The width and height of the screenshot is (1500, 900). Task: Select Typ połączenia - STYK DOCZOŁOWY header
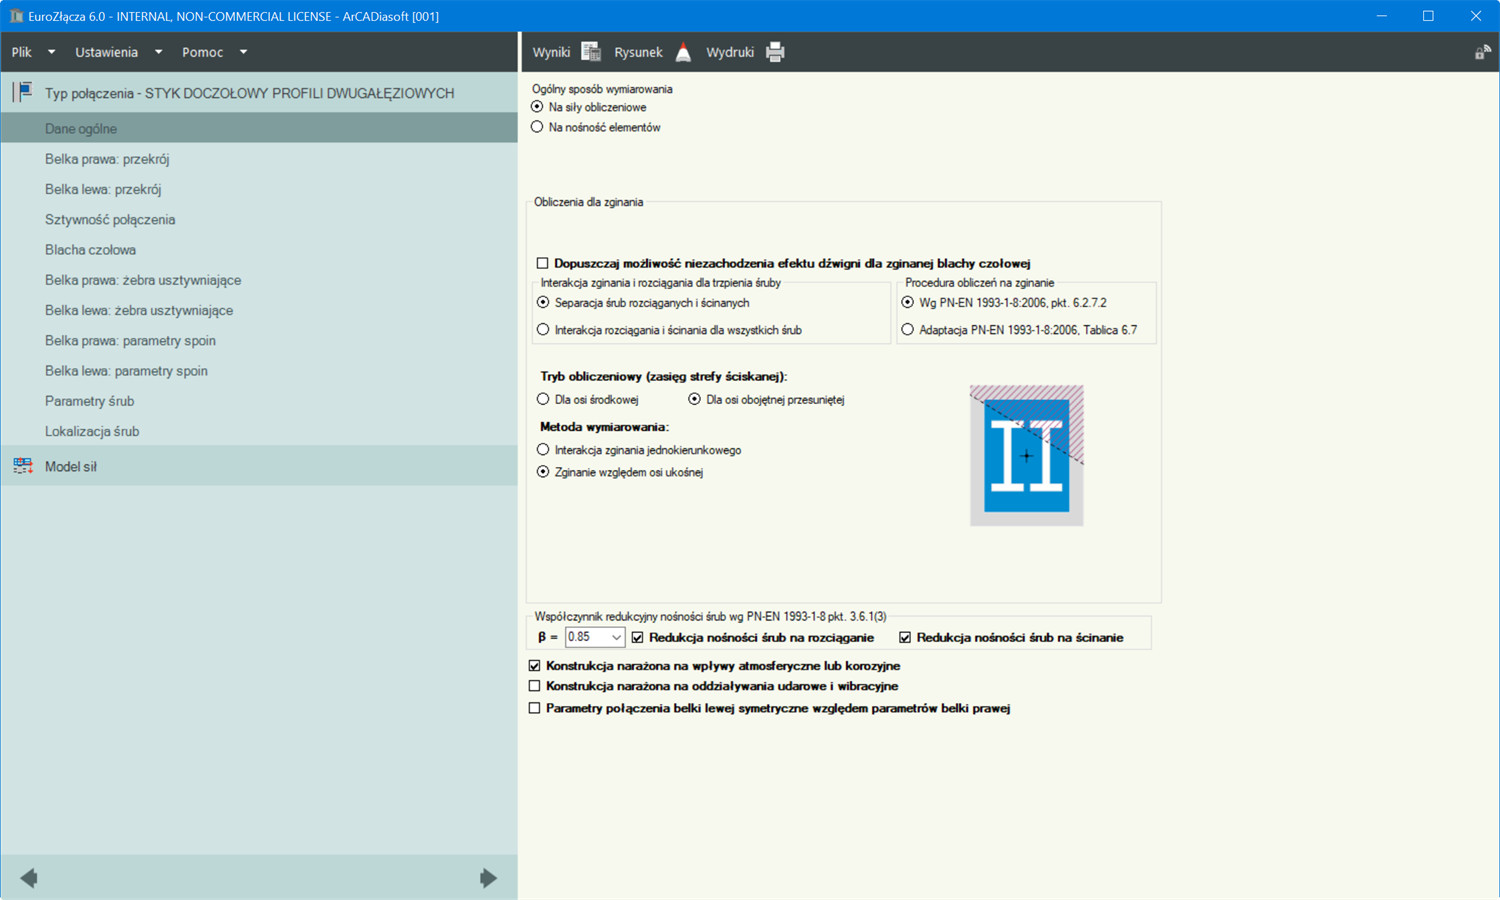tap(259, 93)
